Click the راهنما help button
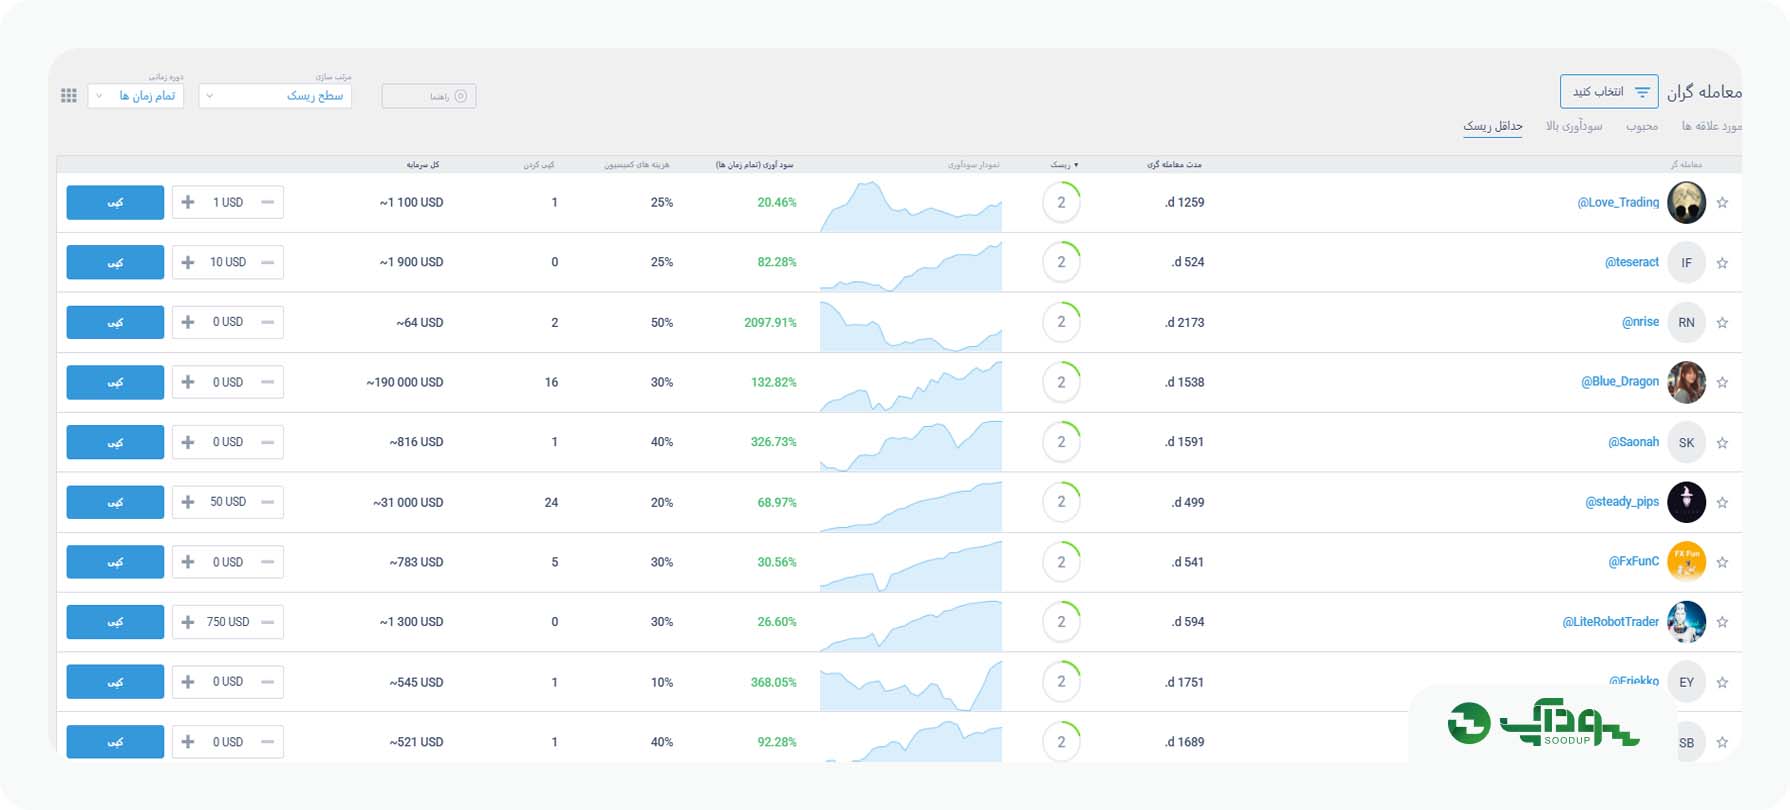 coord(429,96)
